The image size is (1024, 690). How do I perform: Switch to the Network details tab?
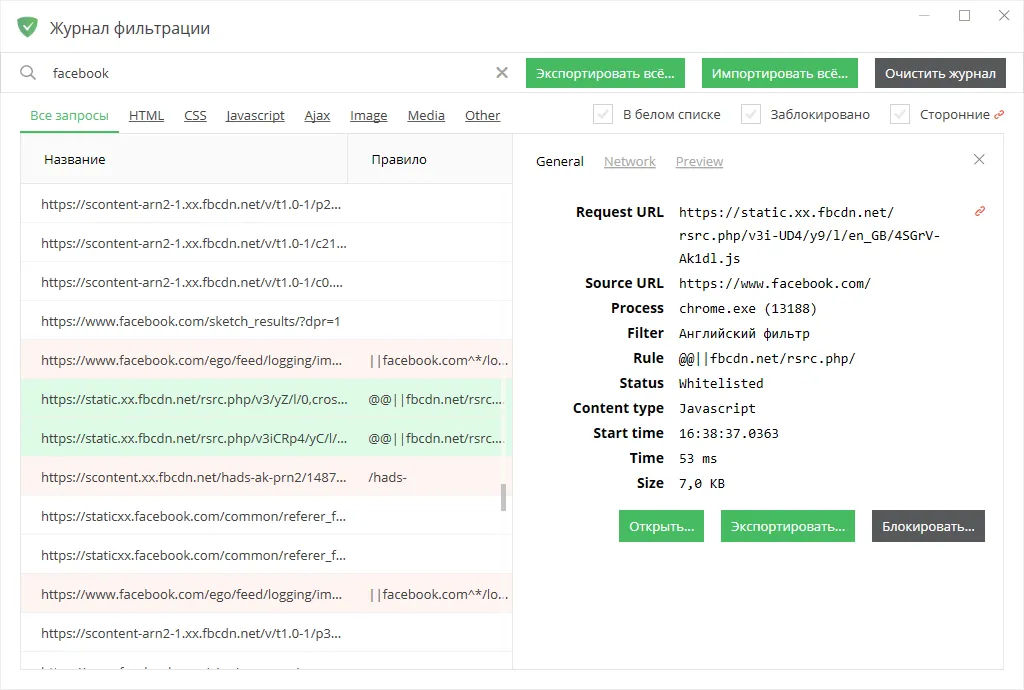pyautogui.click(x=630, y=161)
